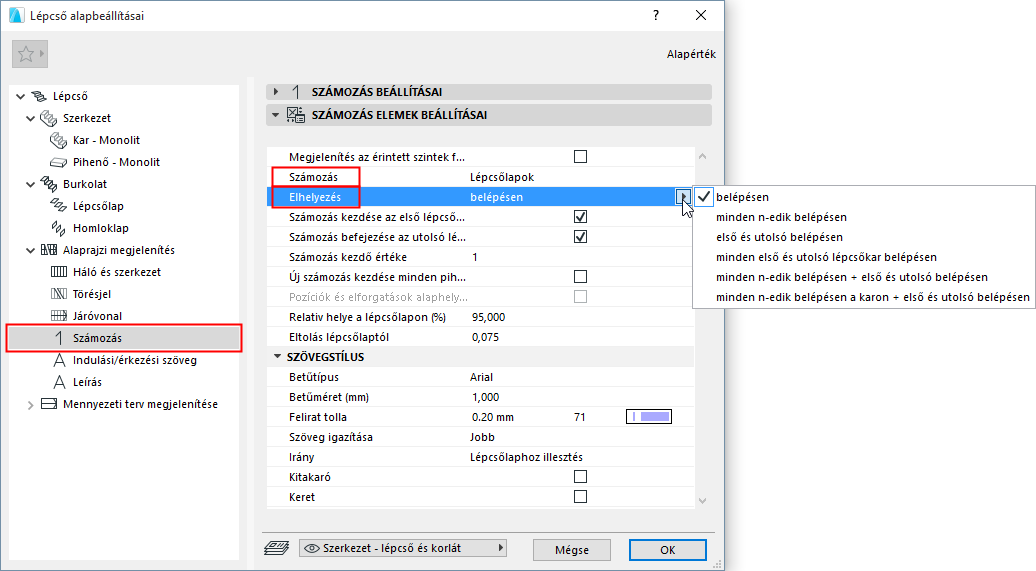Click the Leírás text icon
The height and width of the screenshot is (571, 1036).
pyautogui.click(x=59, y=382)
